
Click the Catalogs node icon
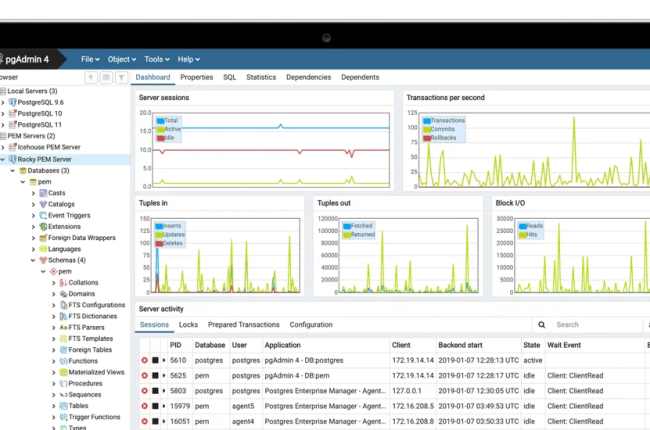coord(43,204)
